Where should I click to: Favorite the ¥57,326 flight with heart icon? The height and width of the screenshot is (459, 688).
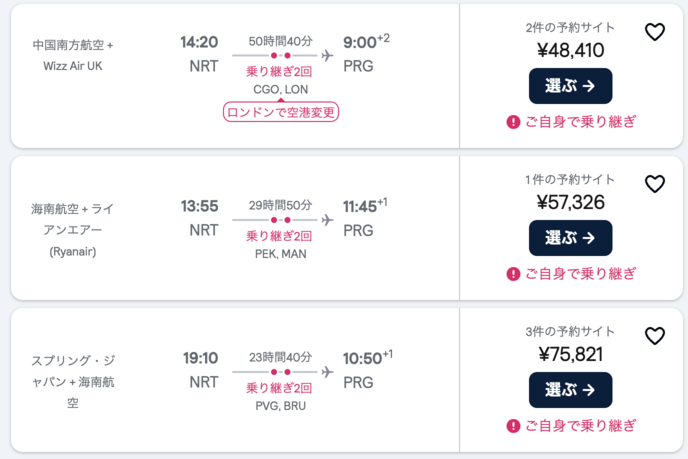654,184
